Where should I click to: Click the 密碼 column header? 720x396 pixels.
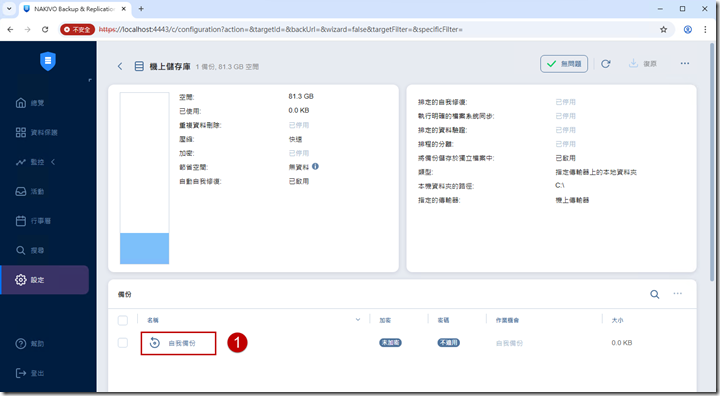coord(443,320)
